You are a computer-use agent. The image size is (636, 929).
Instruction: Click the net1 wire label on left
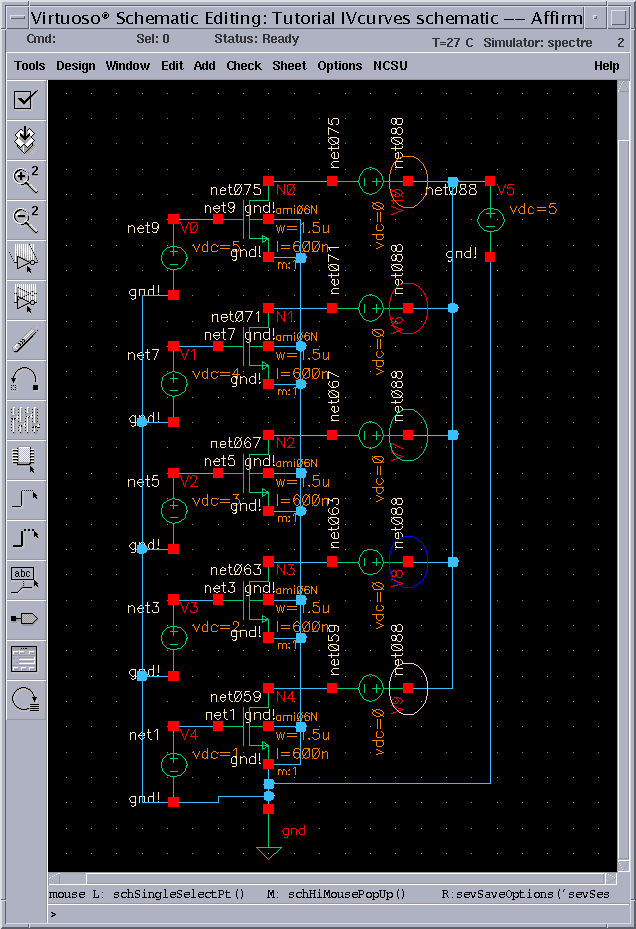coord(144,735)
